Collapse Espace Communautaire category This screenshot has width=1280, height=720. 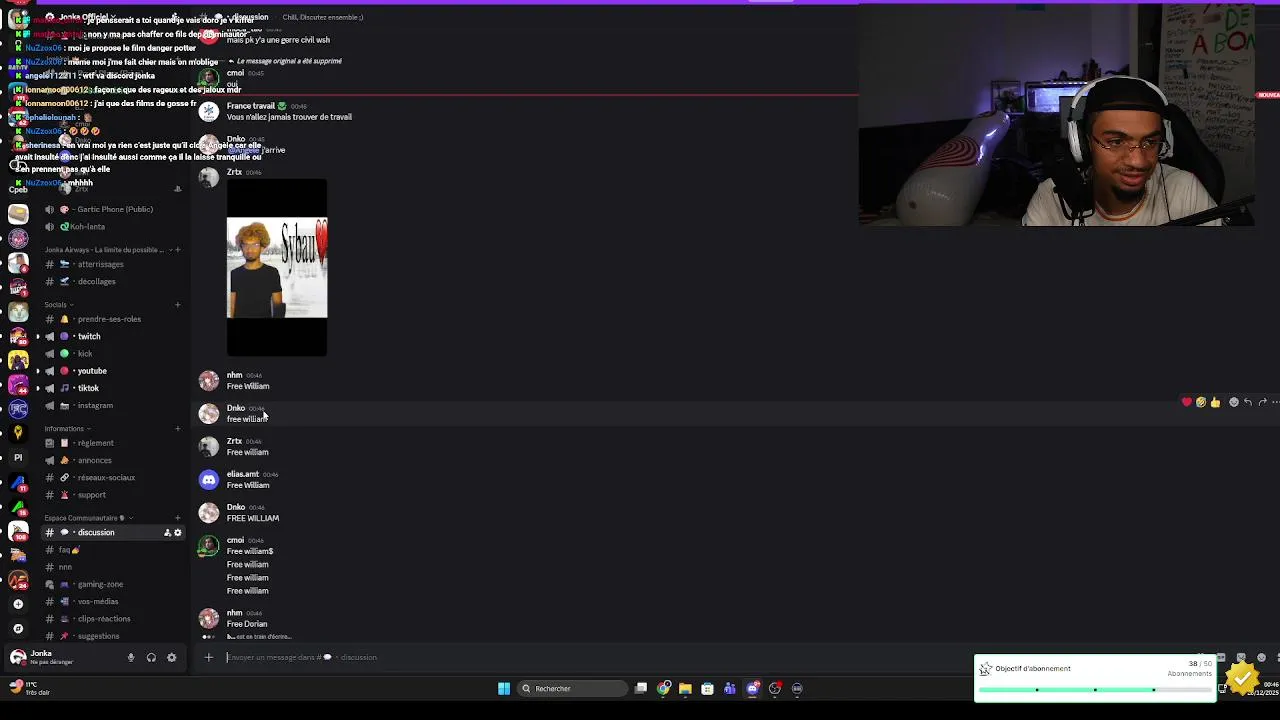(89, 518)
